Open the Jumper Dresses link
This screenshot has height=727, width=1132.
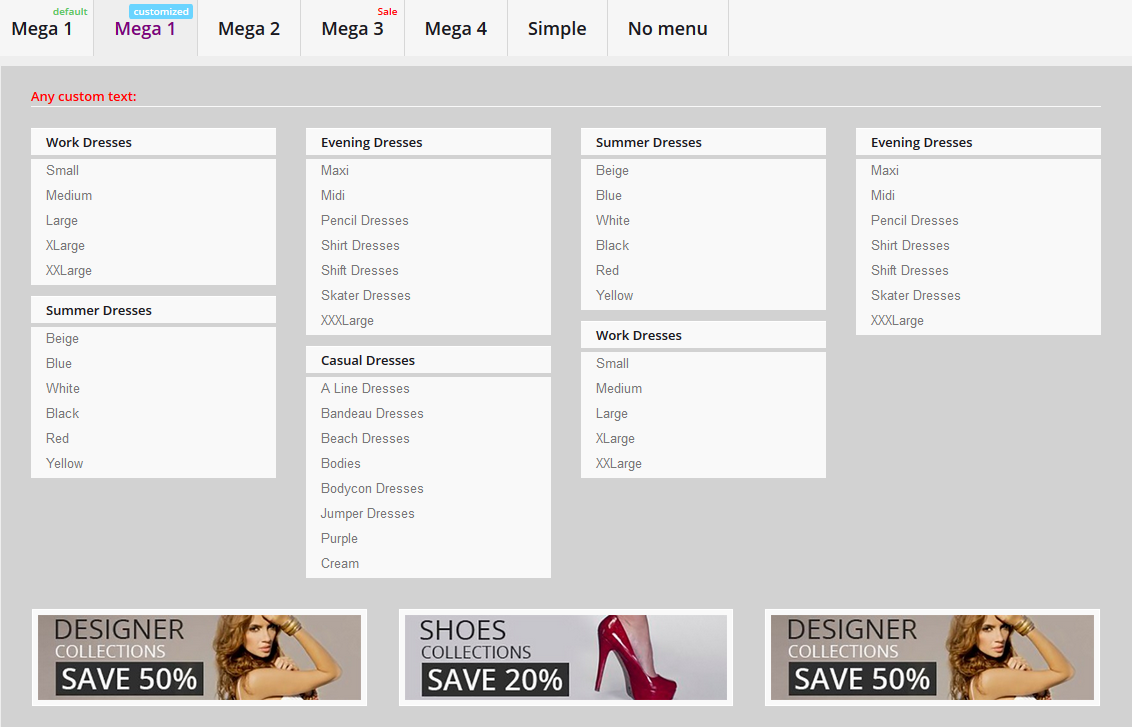click(x=367, y=513)
